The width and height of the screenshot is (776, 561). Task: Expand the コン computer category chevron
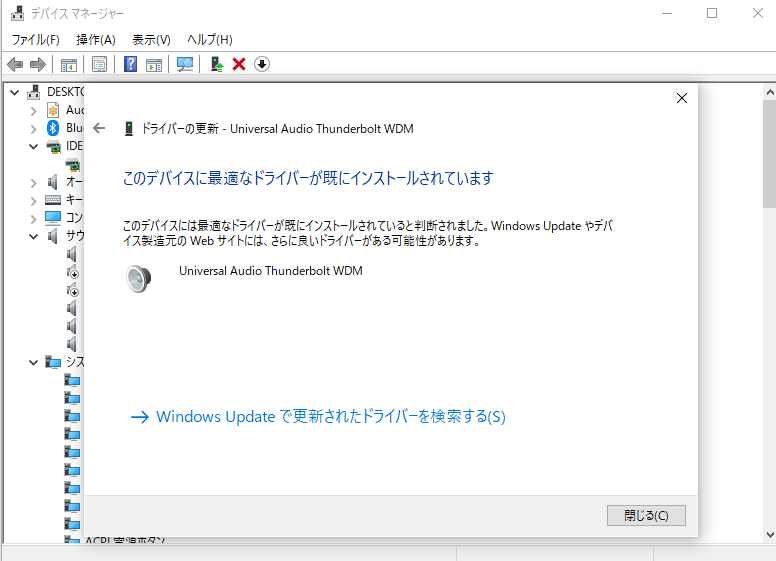click(33, 219)
